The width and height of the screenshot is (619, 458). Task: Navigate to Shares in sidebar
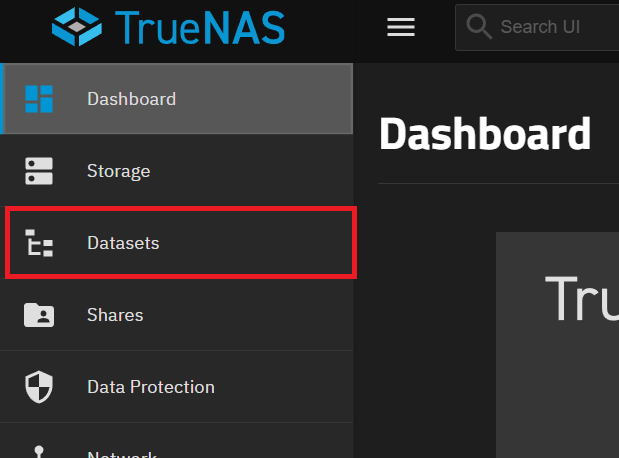click(115, 315)
